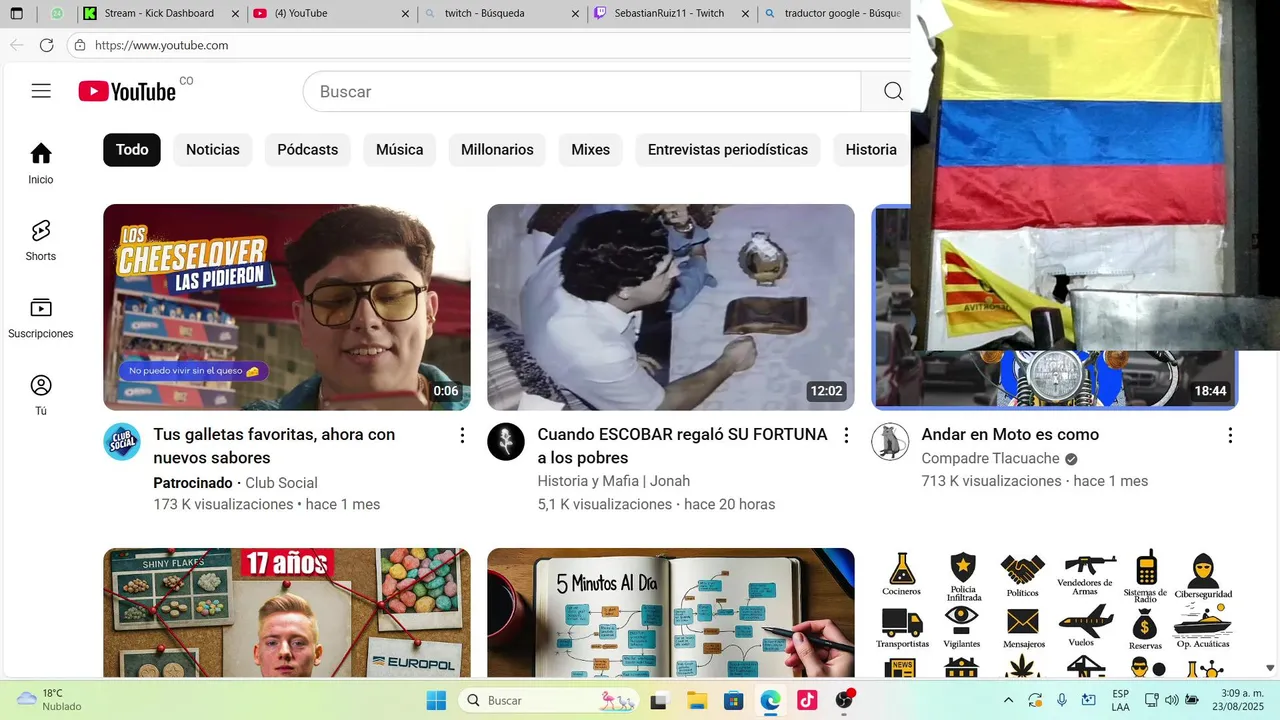Open Task View on taskbar

click(x=659, y=700)
